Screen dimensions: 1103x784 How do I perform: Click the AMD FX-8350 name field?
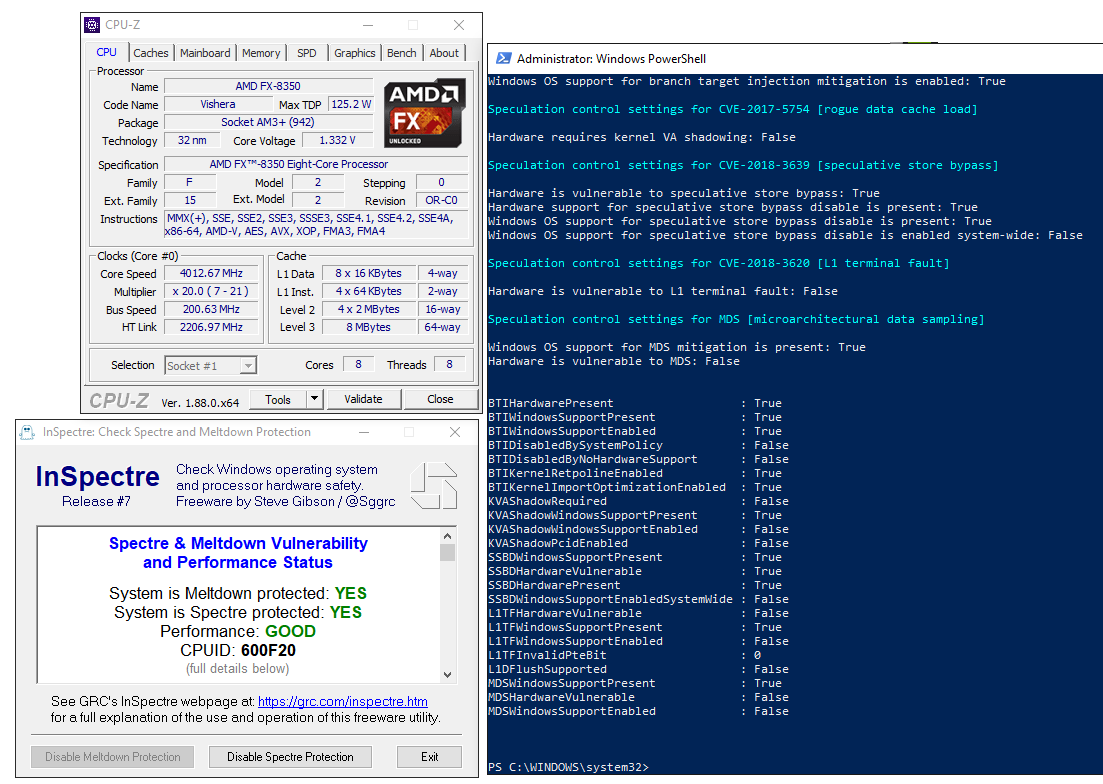point(268,86)
